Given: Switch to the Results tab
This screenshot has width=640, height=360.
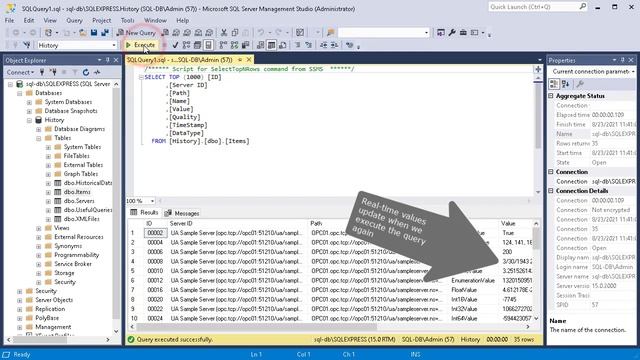Looking at the screenshot, I should pyautogui.click(x=144, y=213).
